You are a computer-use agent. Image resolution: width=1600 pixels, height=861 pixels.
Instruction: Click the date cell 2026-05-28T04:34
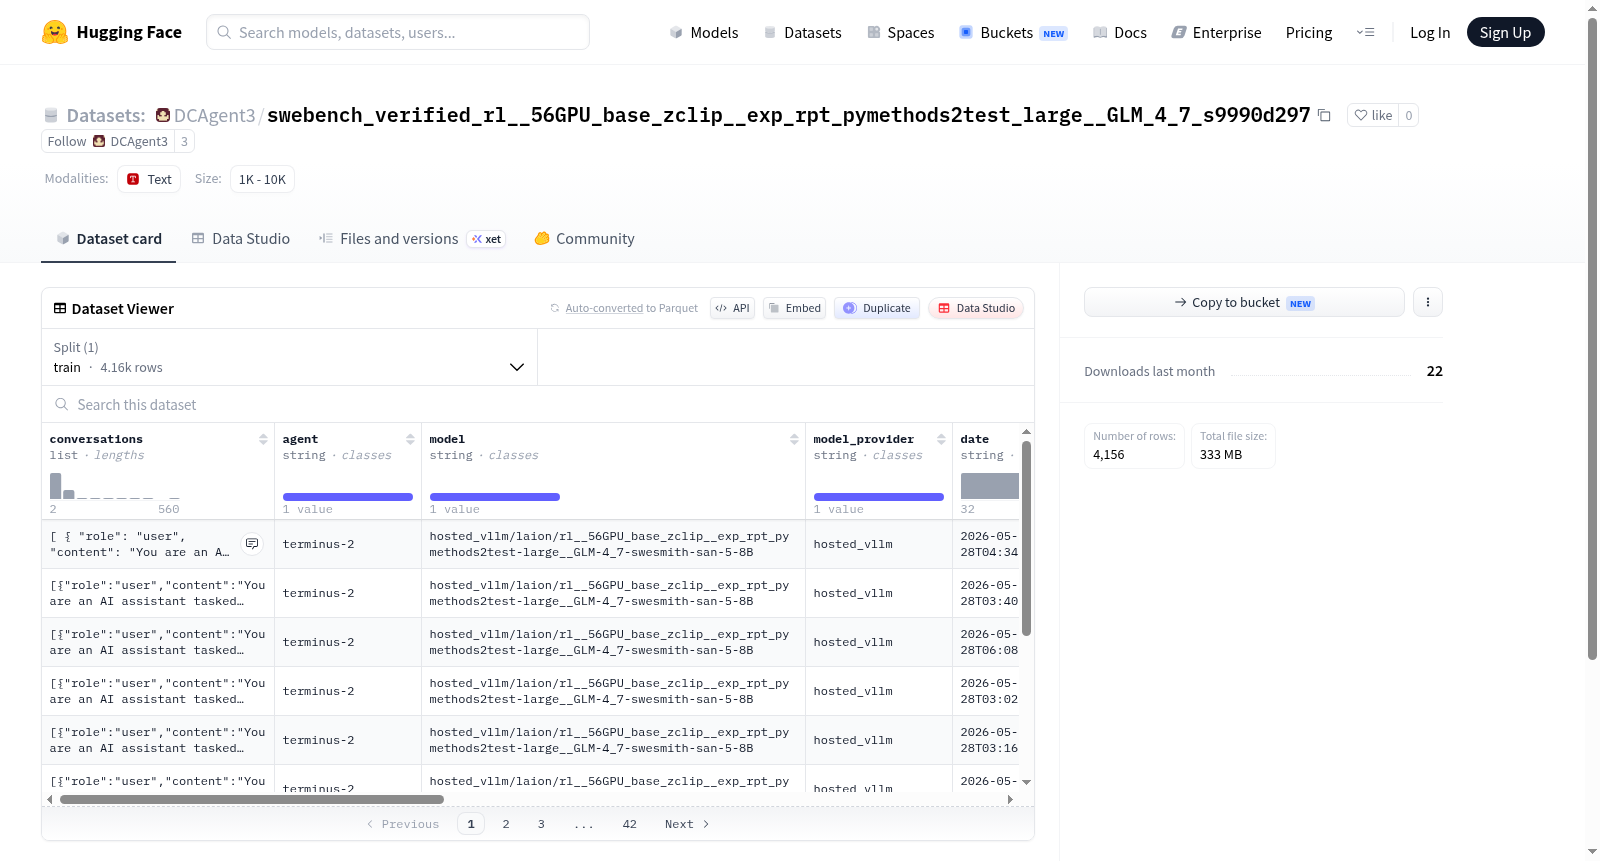tap(989, 544)
